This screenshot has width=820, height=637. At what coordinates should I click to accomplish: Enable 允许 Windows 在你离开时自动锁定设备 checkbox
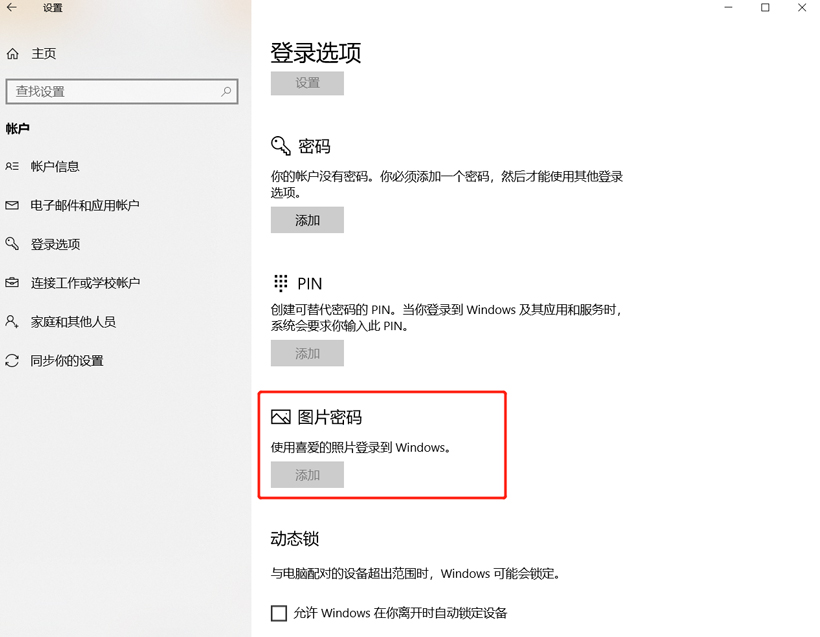[279, 613]
